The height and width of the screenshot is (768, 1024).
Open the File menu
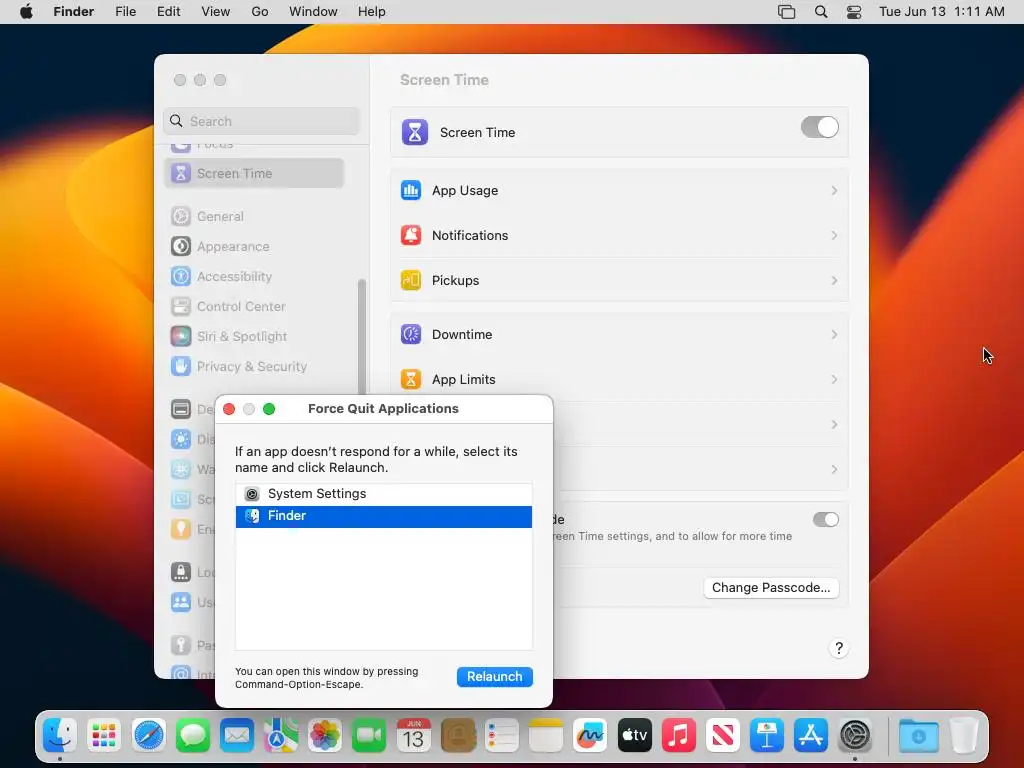click(125, 12)
